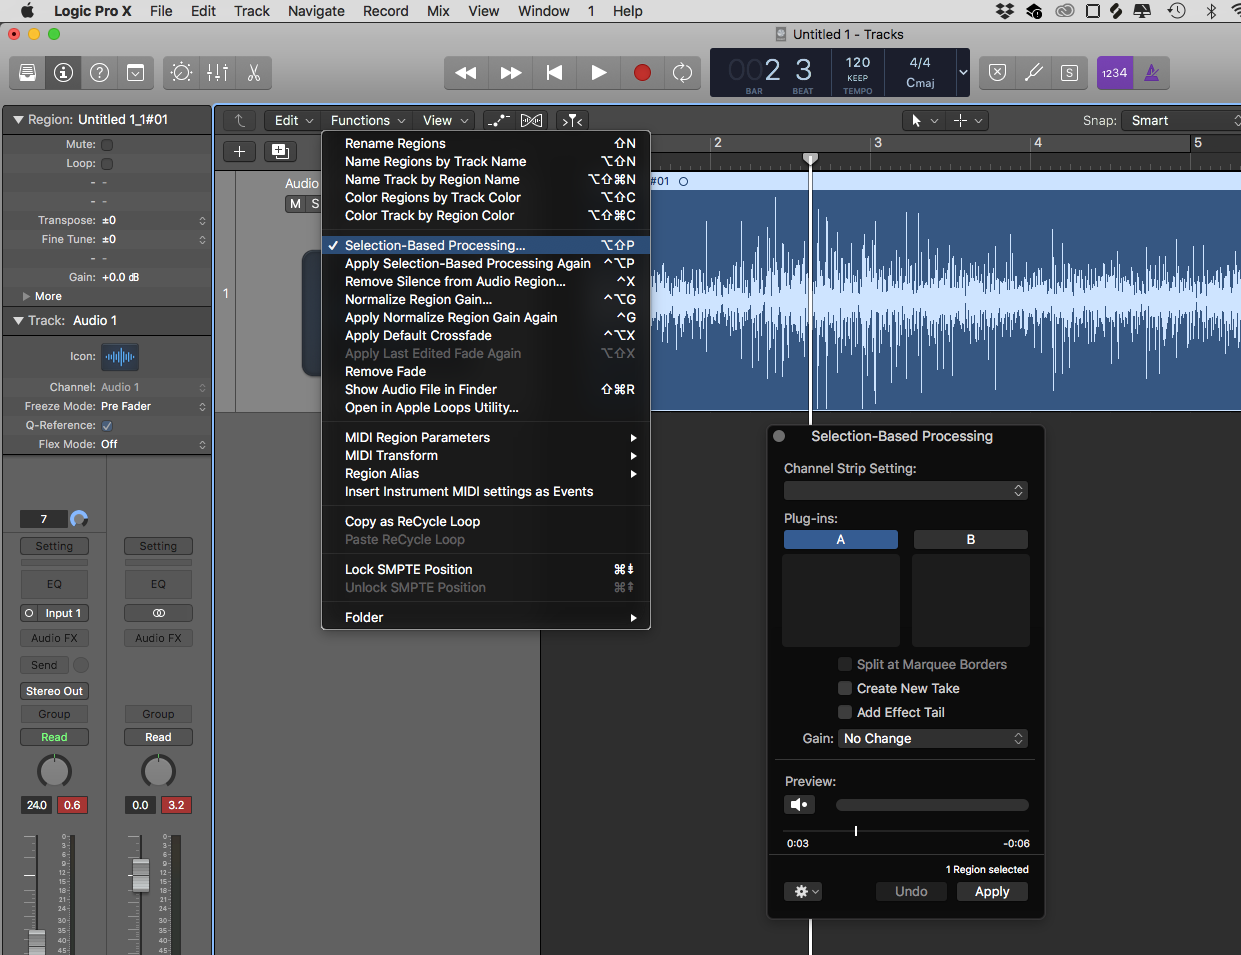Toggle the region Mute checkbox
This screenshot has width=1241, height=955.
coord(107,145)
